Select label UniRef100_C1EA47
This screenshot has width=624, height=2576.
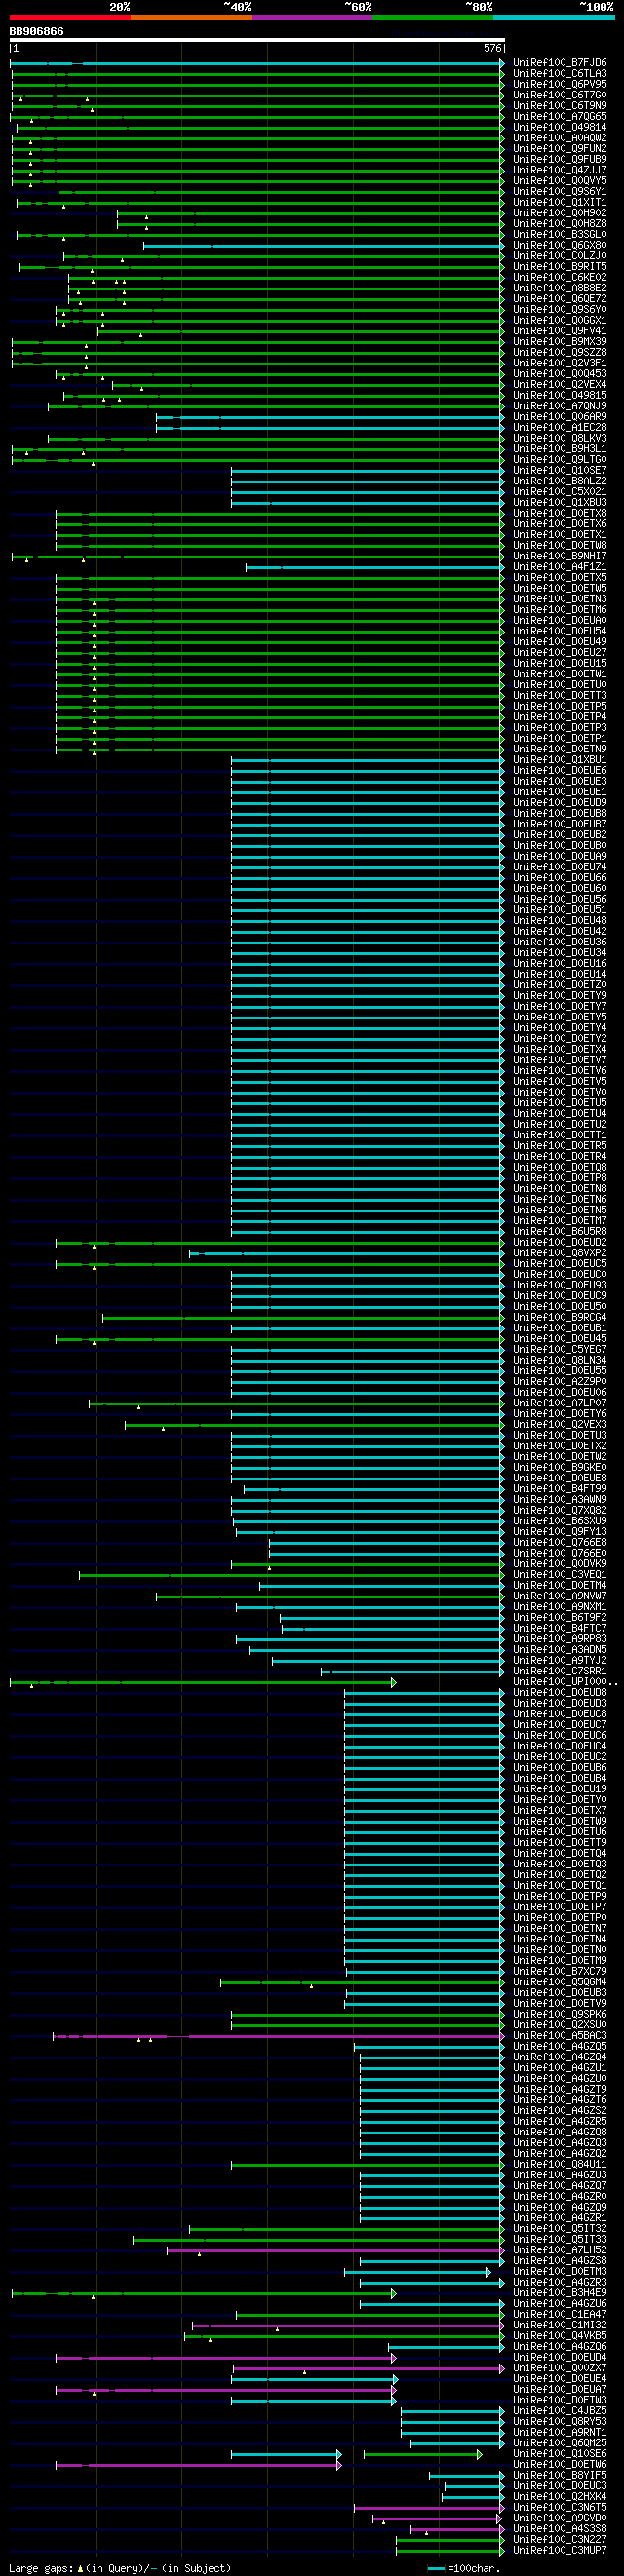pyautogui.click(x=560, y=2315)
